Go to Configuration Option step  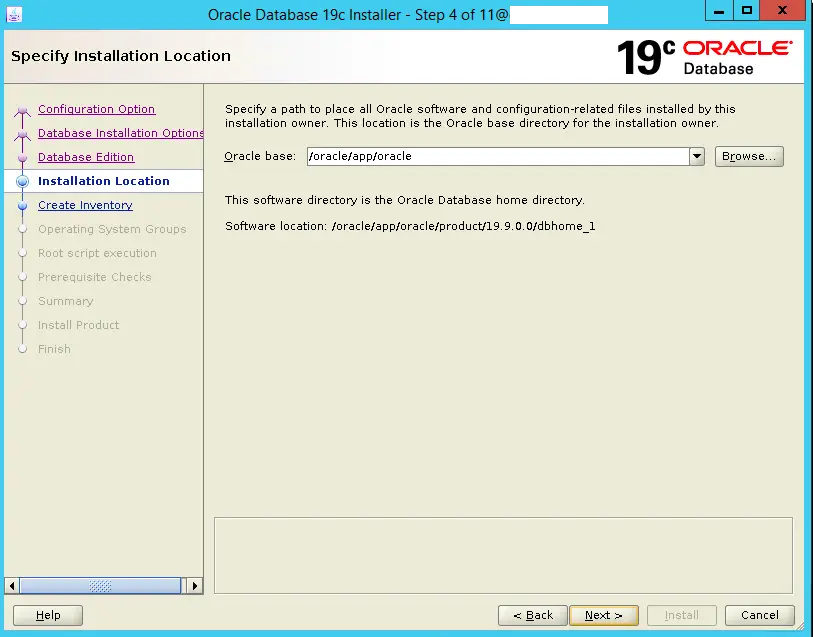[96, 109]
